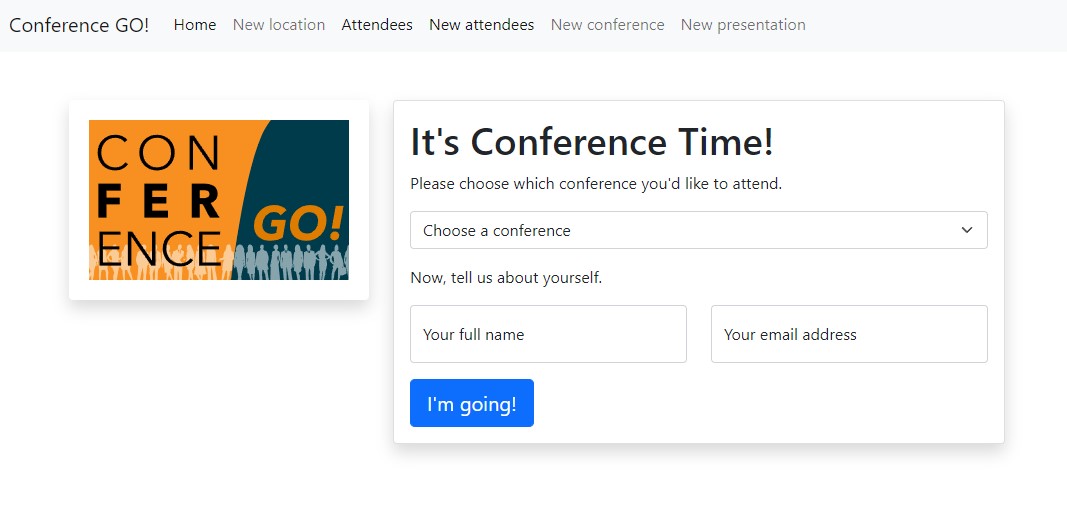The height and width of the screenshot is (517, 1067).
Task: Click the 'Please choose which conference' text
Action: [596, 184]
